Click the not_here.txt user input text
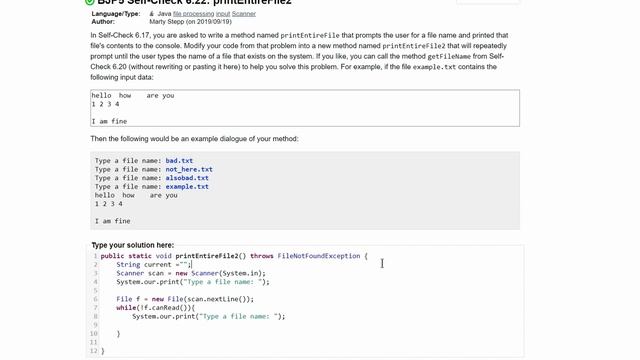The width and height of the screenshot is (640, 360). click(x=189, y=169)
